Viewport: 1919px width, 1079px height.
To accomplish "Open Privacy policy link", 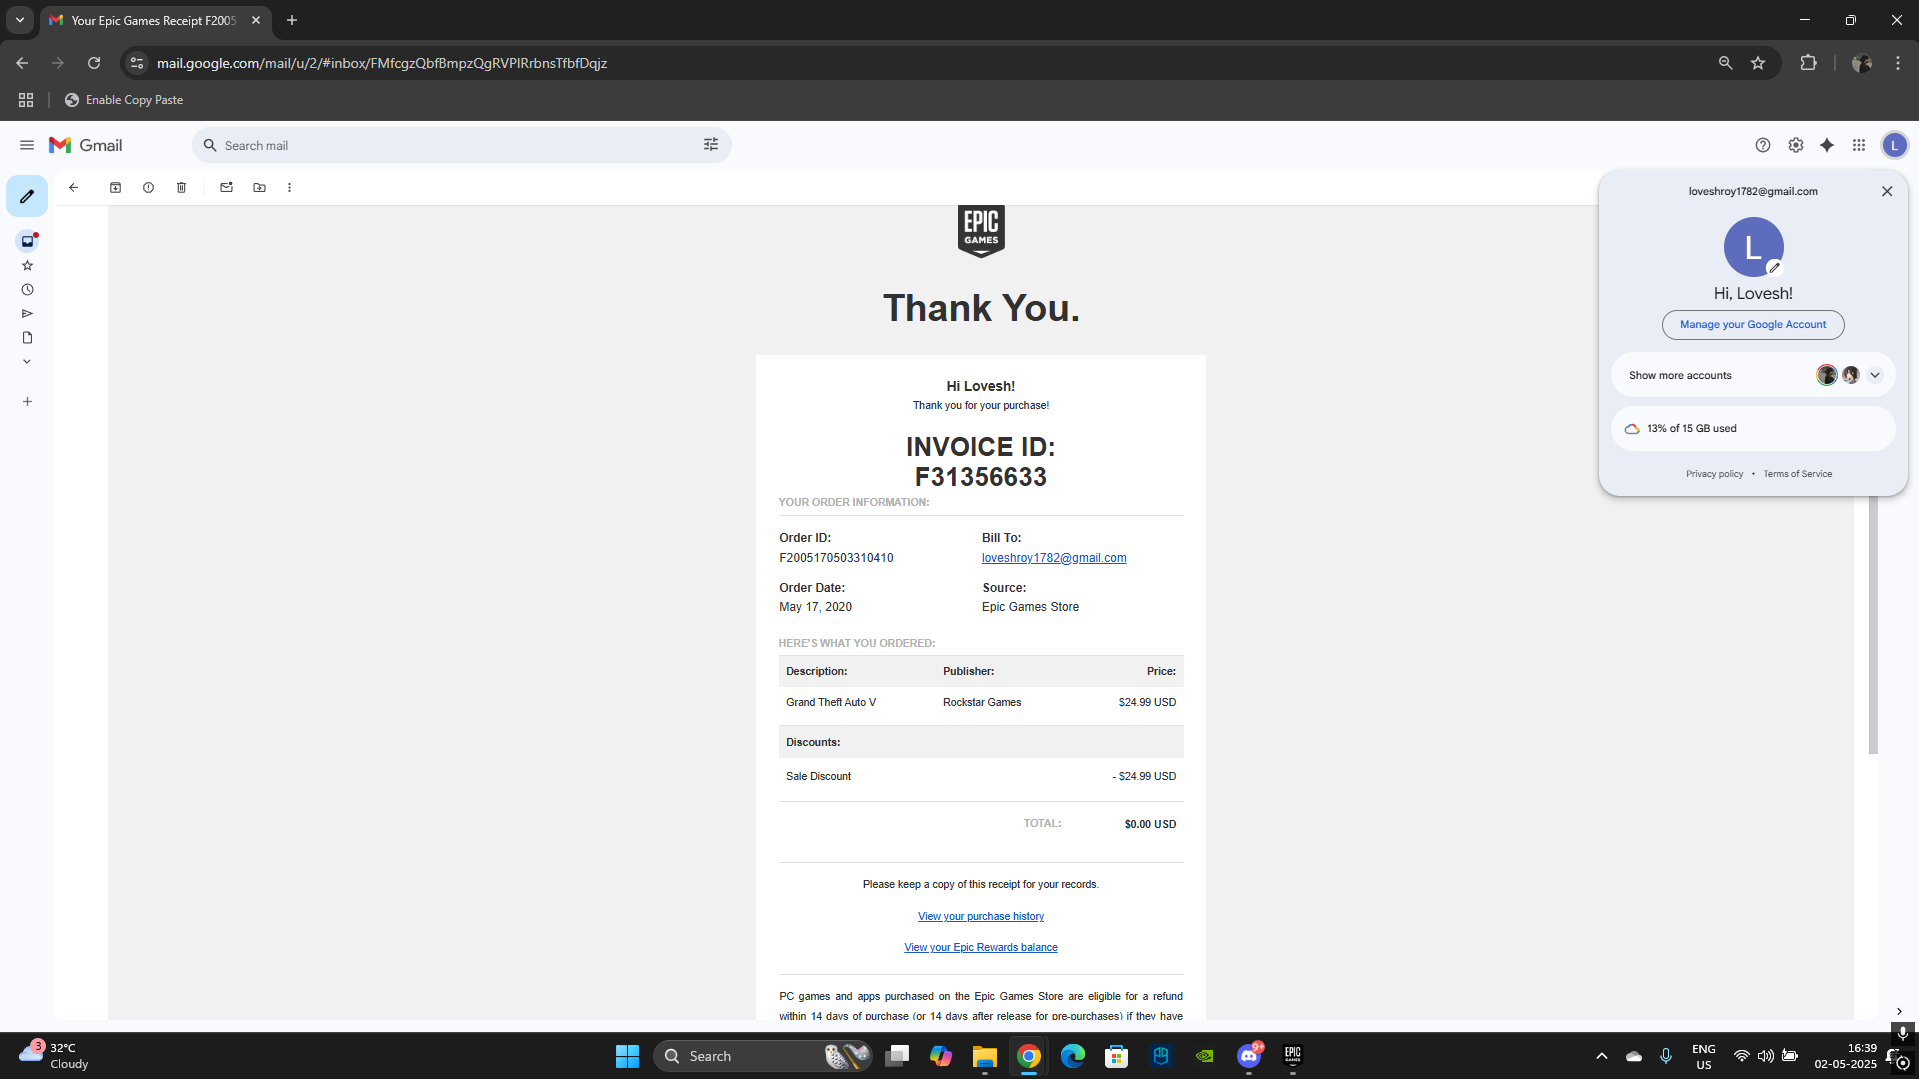I will (x=1714, y=474).
